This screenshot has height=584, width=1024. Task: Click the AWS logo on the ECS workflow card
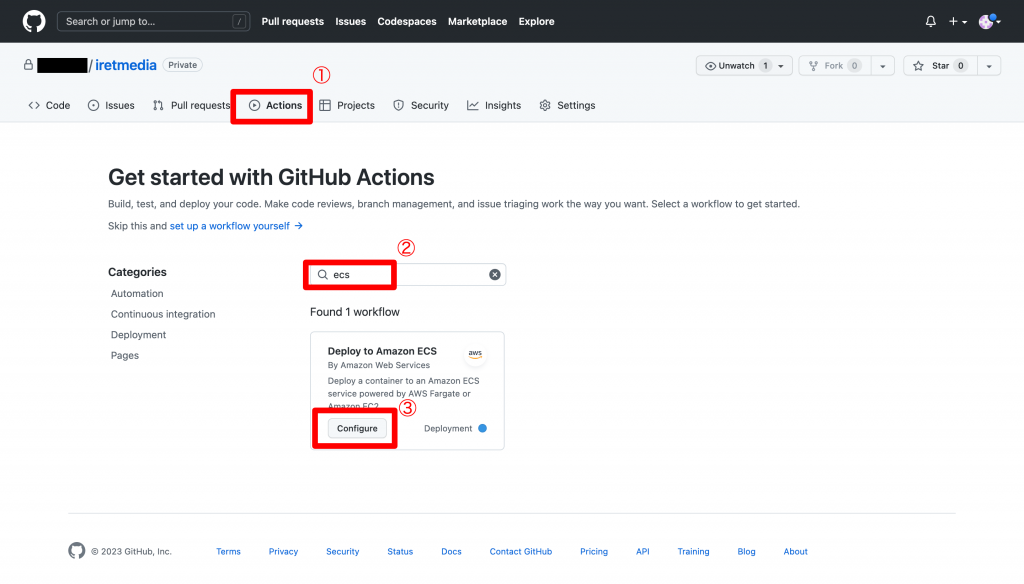(x=475, y=355)
